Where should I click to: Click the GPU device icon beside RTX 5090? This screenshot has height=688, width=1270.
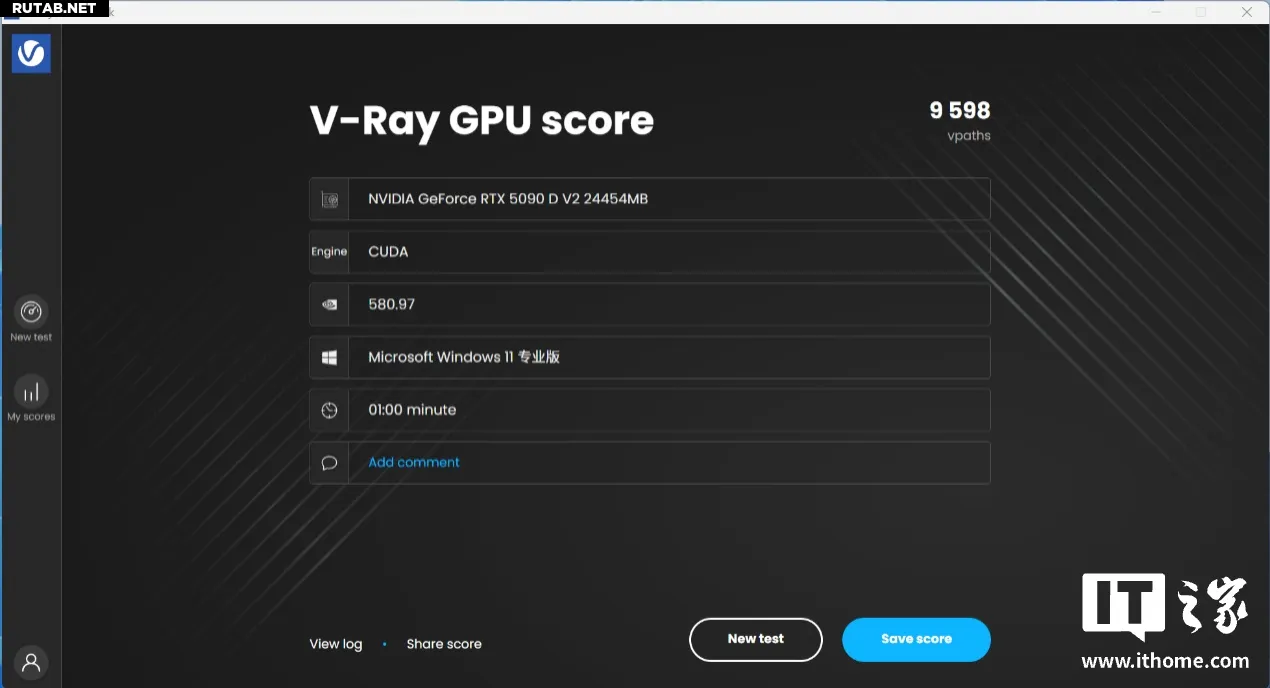click(x=329, y=199)
